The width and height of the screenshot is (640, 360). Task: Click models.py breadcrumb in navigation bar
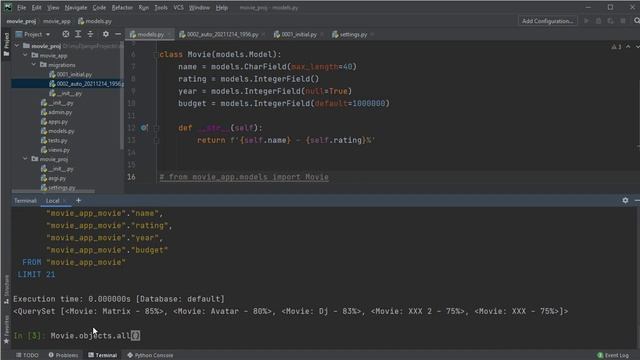click(95, 21)
